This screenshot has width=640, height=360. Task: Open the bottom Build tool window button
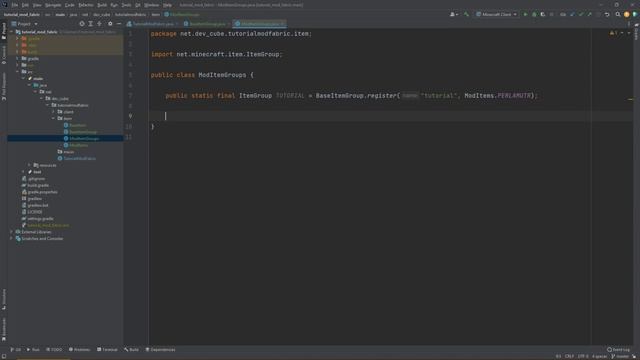click(x=132, y=350)
